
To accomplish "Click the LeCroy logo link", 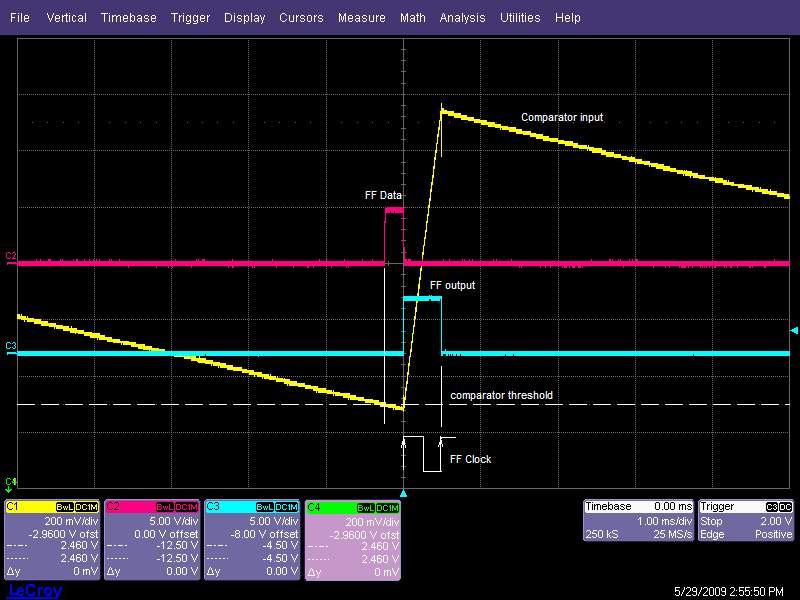I will (x=34, y=591).
